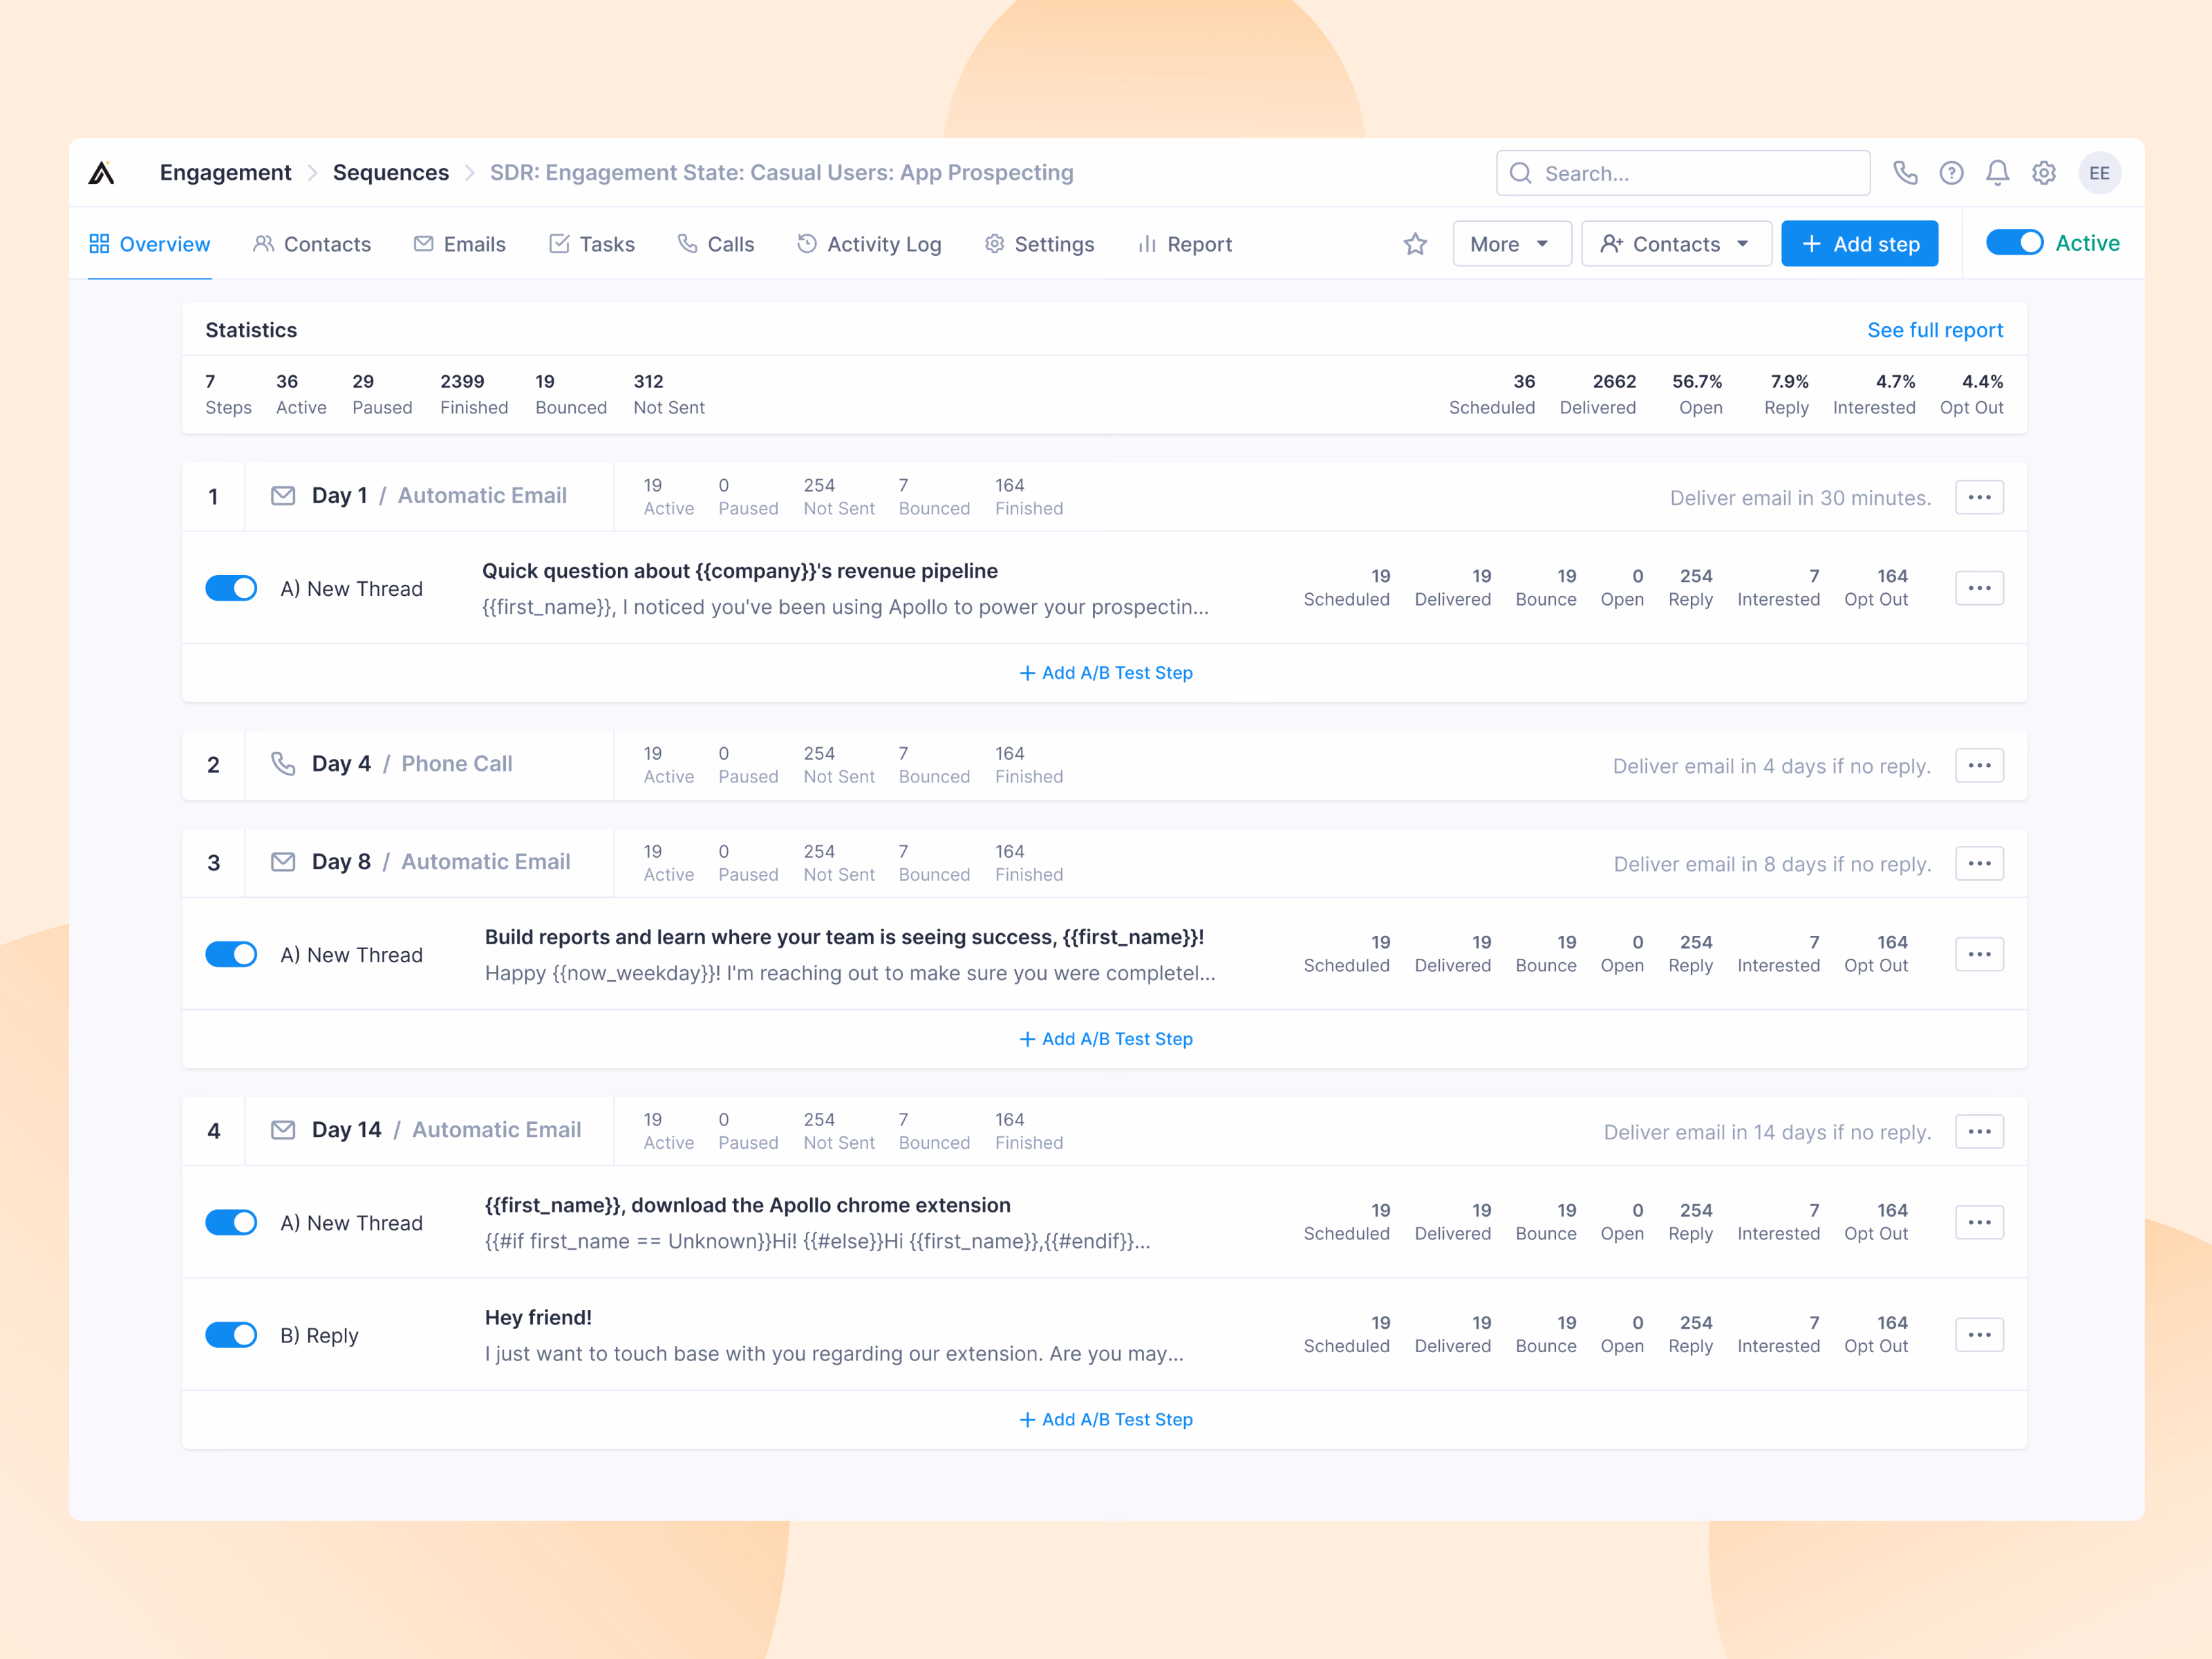Open the help question mark icon

[x=1951, y=173]
